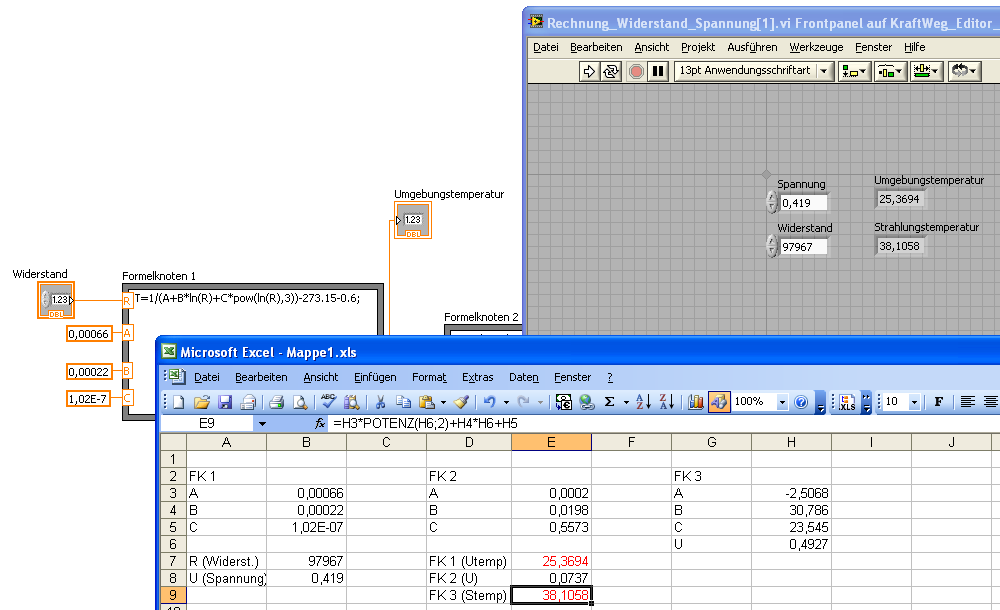Viewport: 1000px width, 610px height.
Task: Open Excel's Format menu
Action: [x=429, y=377]
